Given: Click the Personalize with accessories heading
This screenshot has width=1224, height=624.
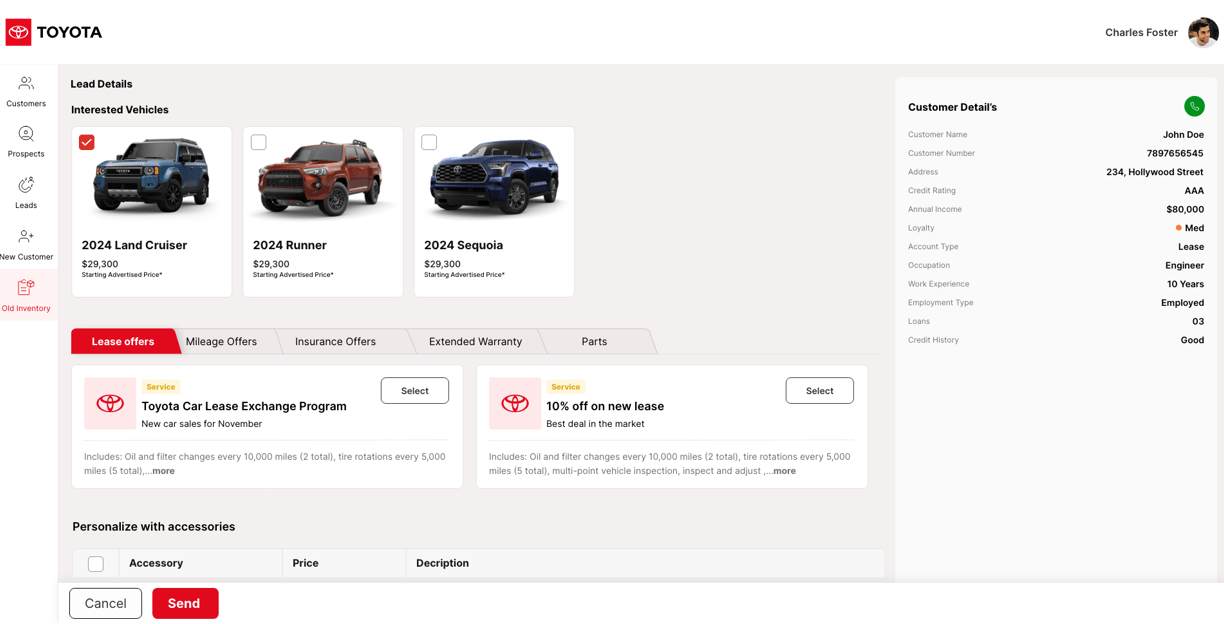Looking at the screenshot, I should [154, 526].
